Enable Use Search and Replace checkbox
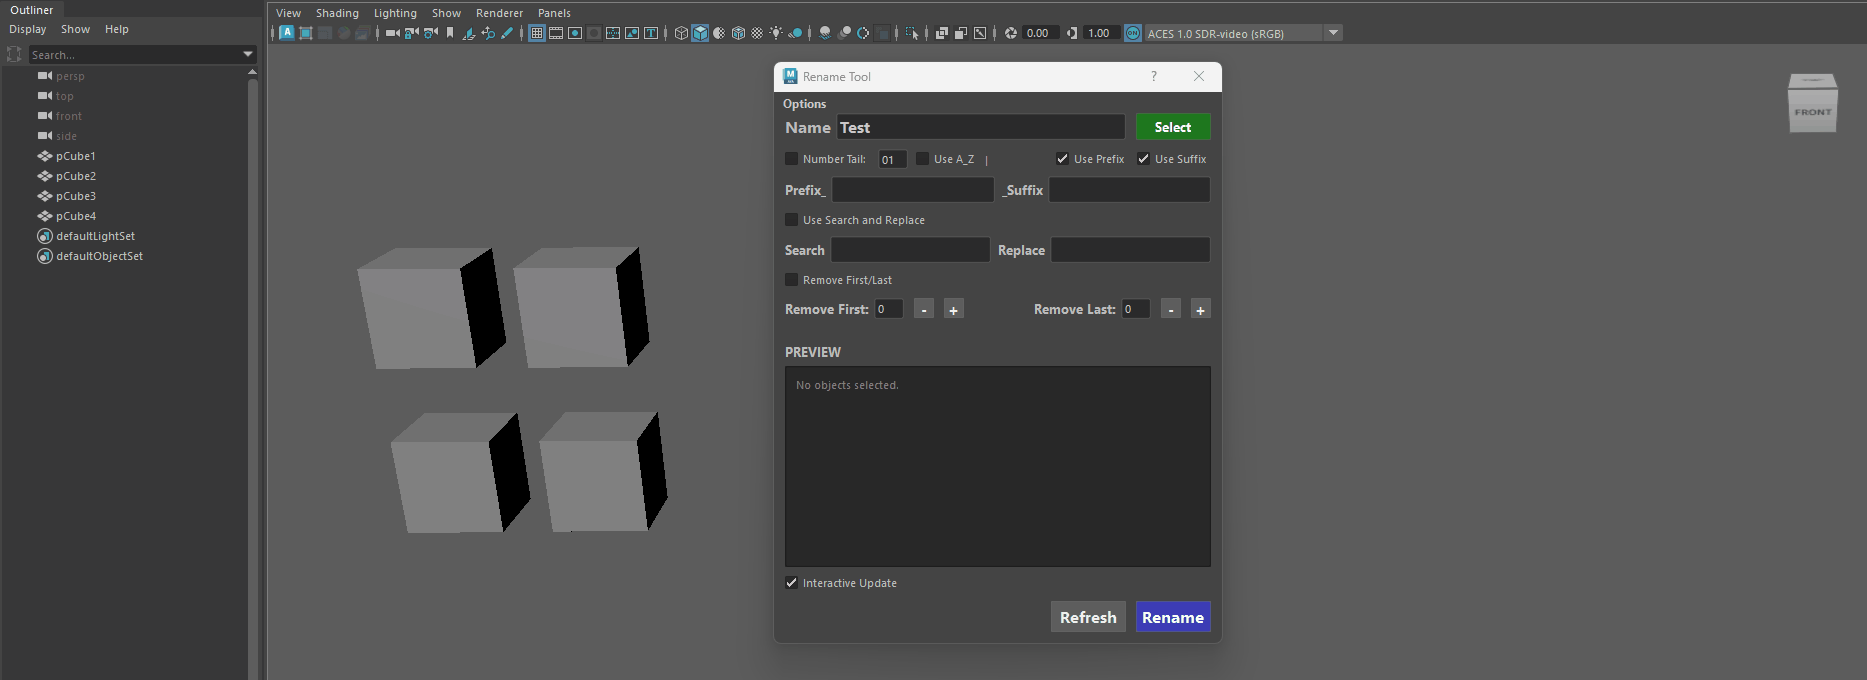The width and height of the screenshot is (1867, 680). coord(792,220)
